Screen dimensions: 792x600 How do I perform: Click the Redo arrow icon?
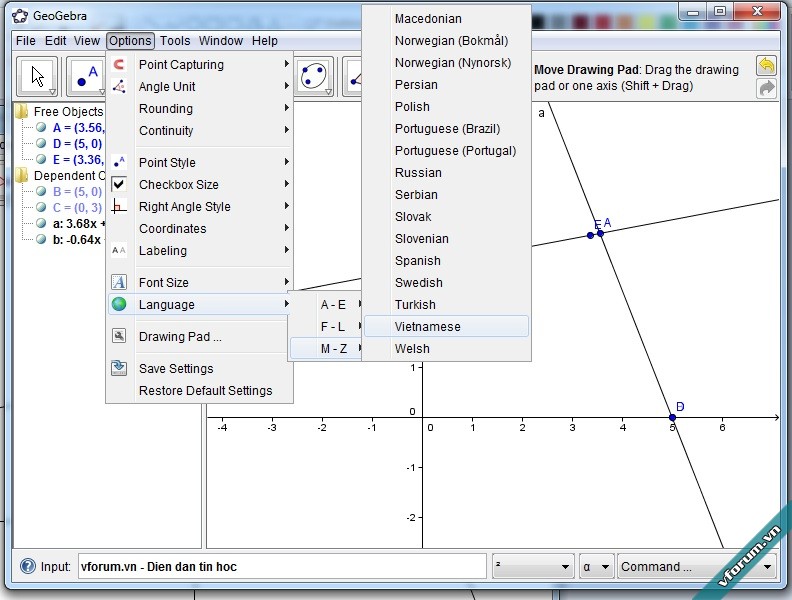coord(766,88)
